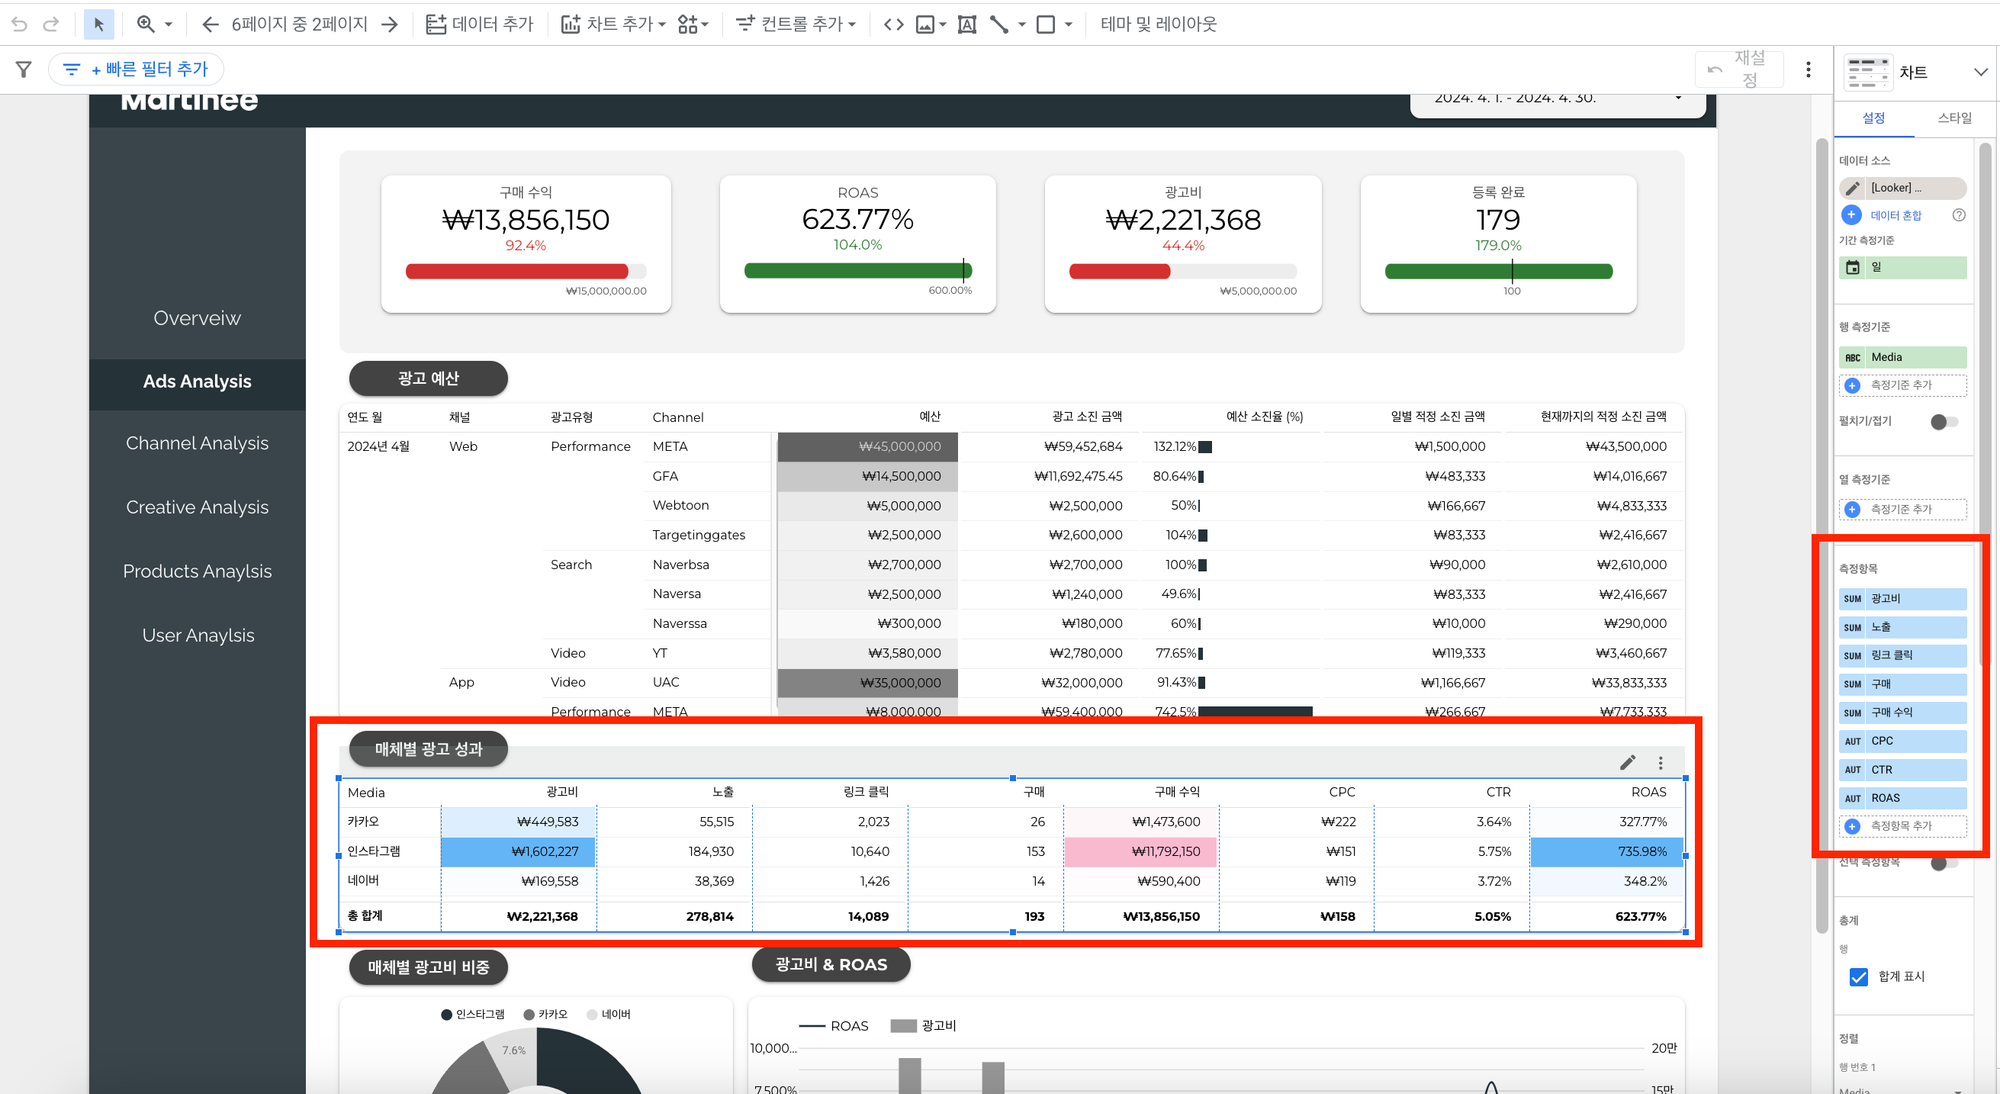Open the 컨트롤 추가 dropdown
This screenshot has height=1094, width=2000.
pos(796,24)
